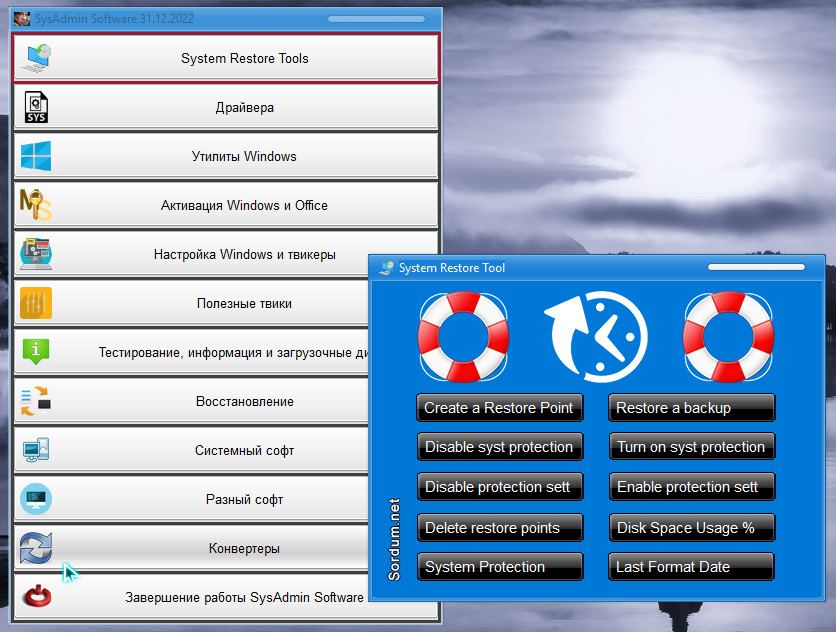Click the MS keys activation icon
836x632 pixels.
tap(36, 205)
